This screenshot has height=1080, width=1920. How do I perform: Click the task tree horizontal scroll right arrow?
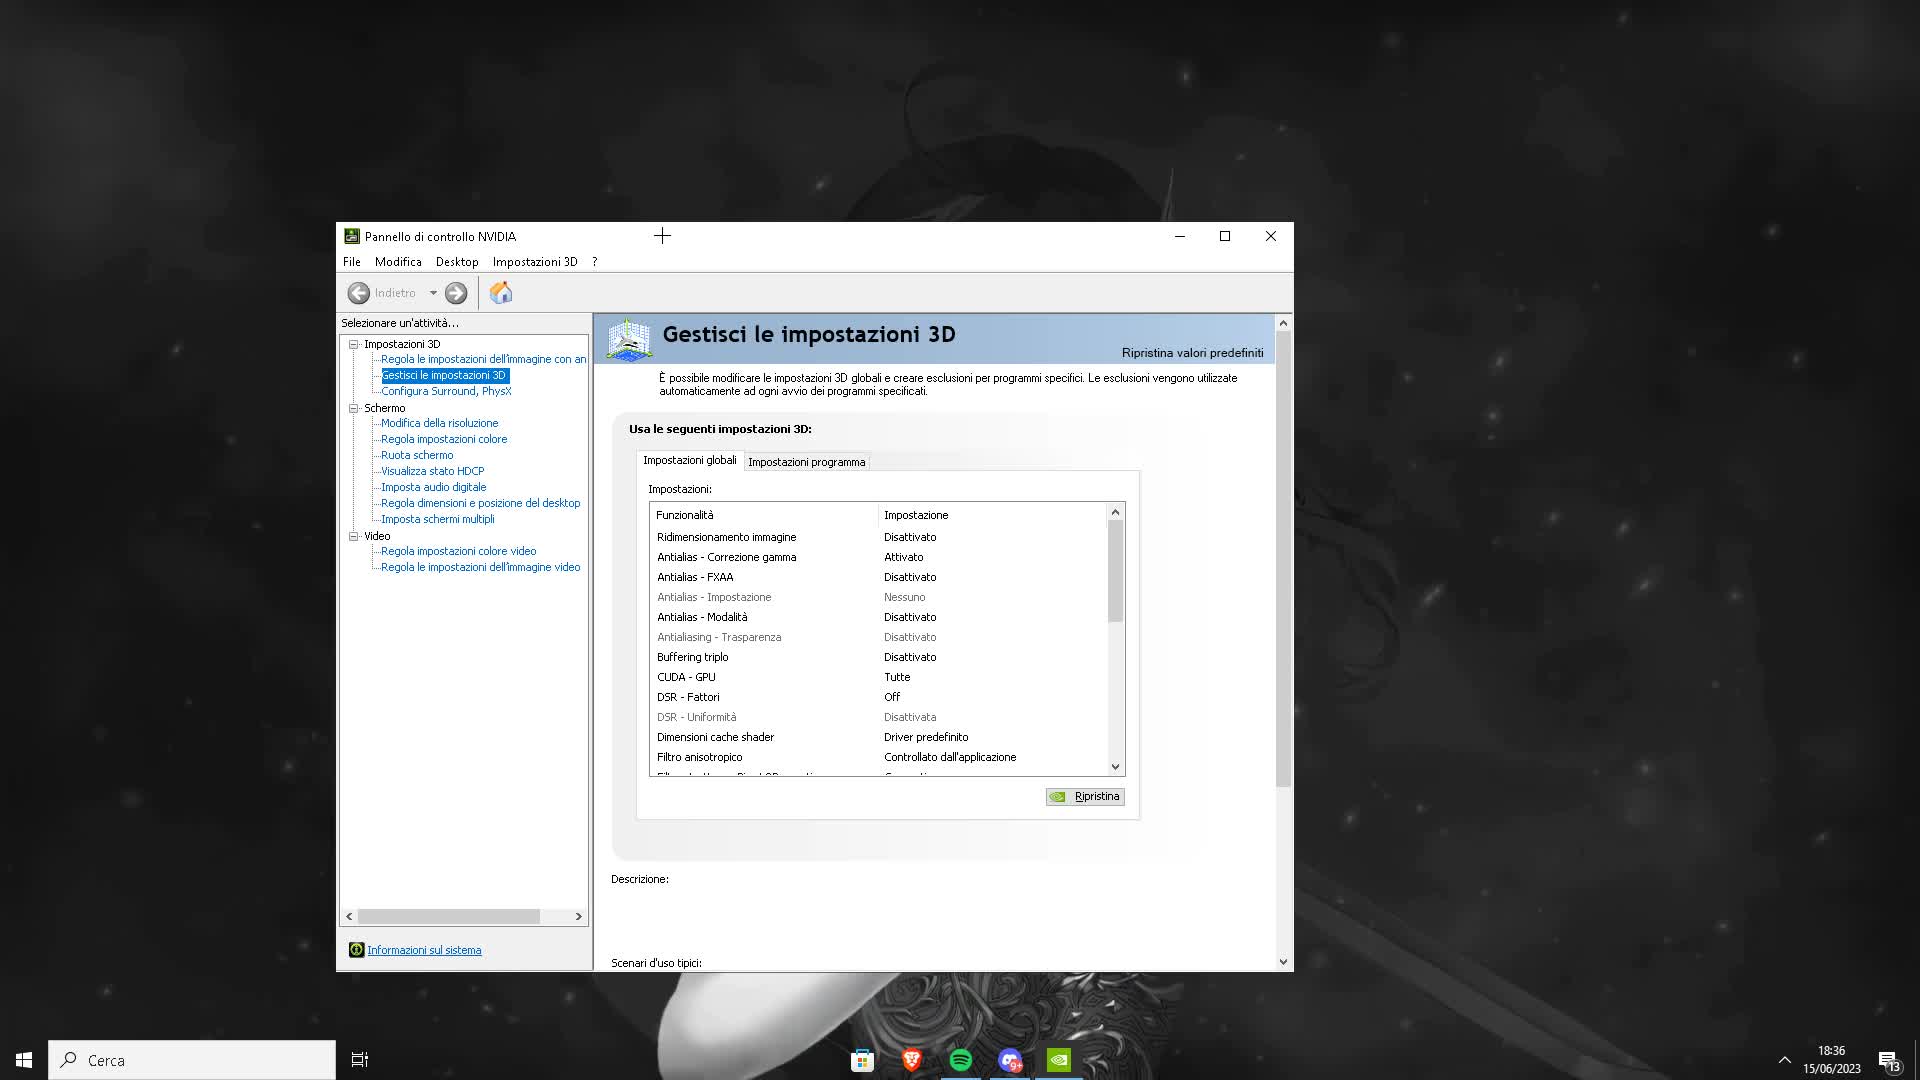(x=578, y=916)
